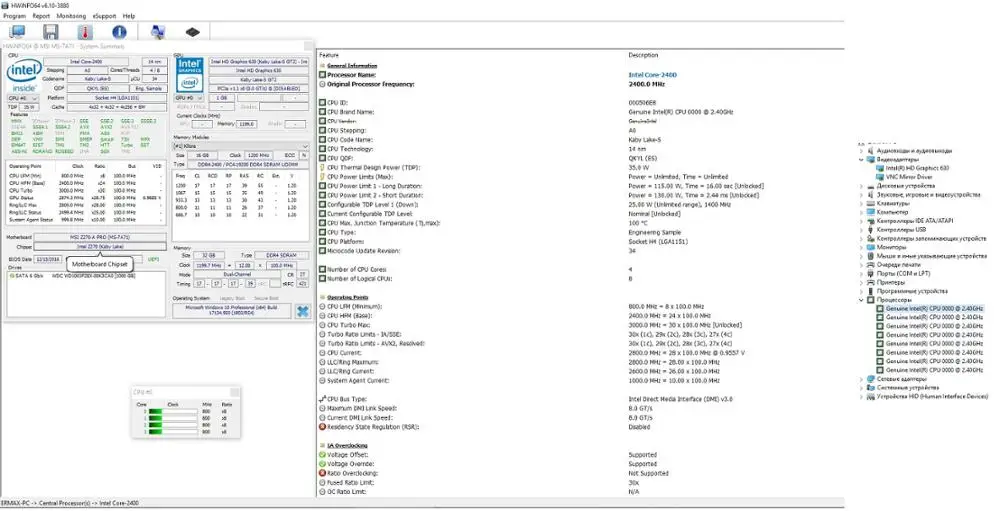Screen dimensions: 1000x511
Task: Click the Platform field Socket H4 (LGA1151)
Action: point(118,98)
